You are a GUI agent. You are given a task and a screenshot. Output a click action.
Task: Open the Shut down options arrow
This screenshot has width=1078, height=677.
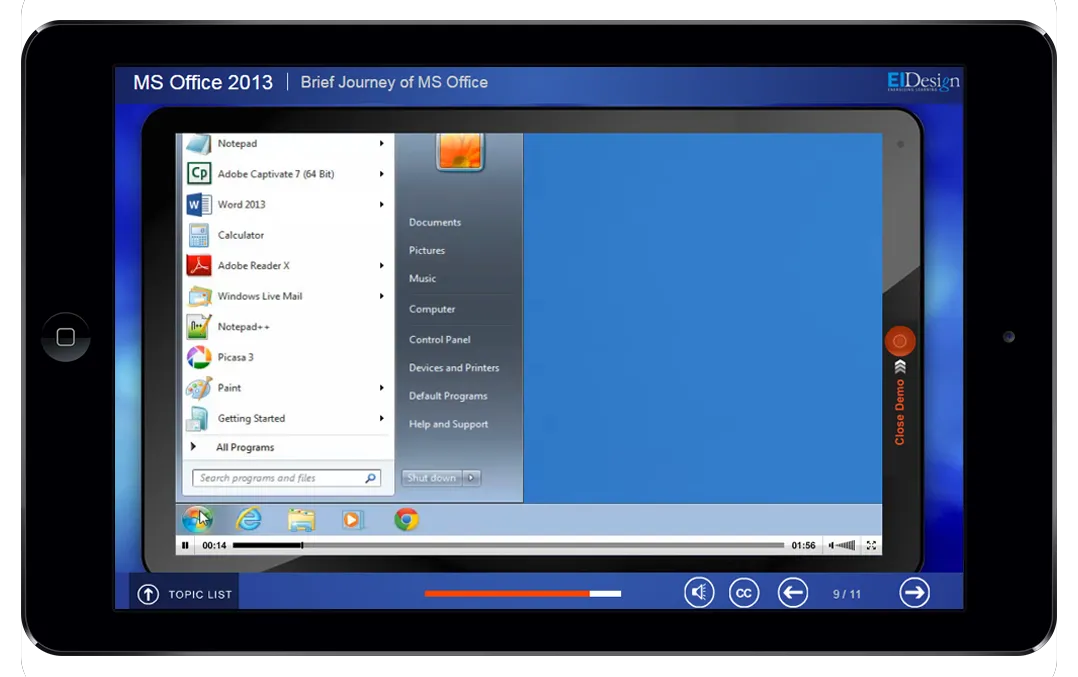coord(471,478)
